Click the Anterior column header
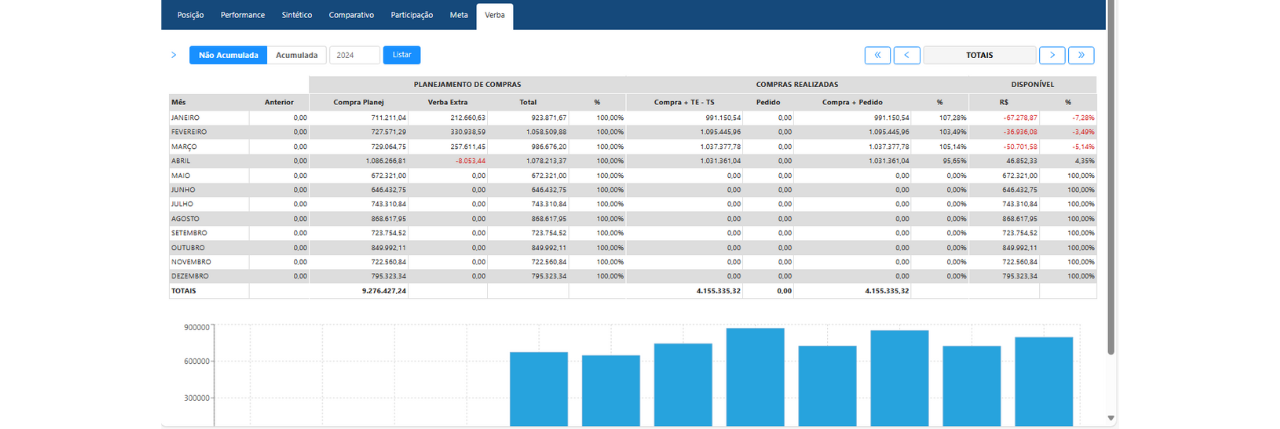The height and width of the screenshot is (429, 1280). [x=279, y=102]
